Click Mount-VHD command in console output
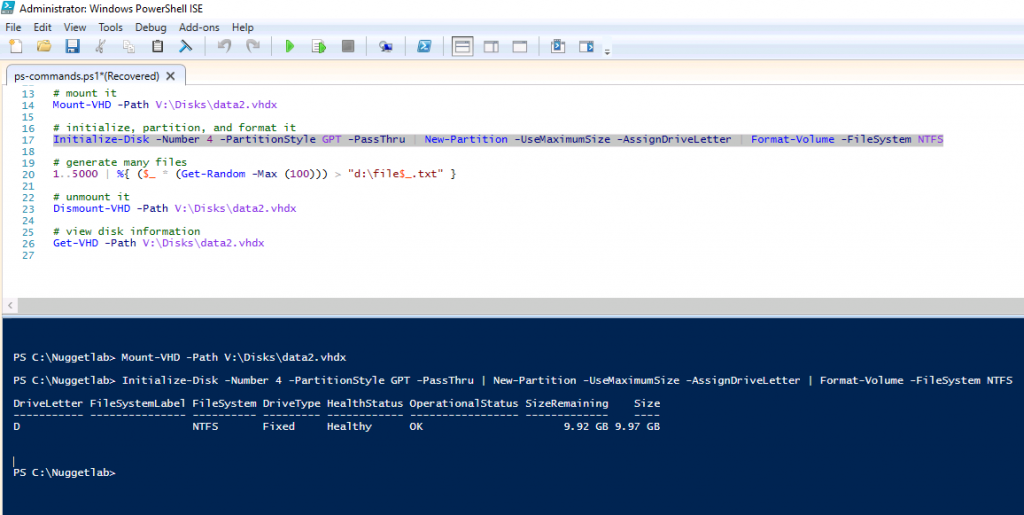This screenshot has height=515, width=1024. [234, 358]
